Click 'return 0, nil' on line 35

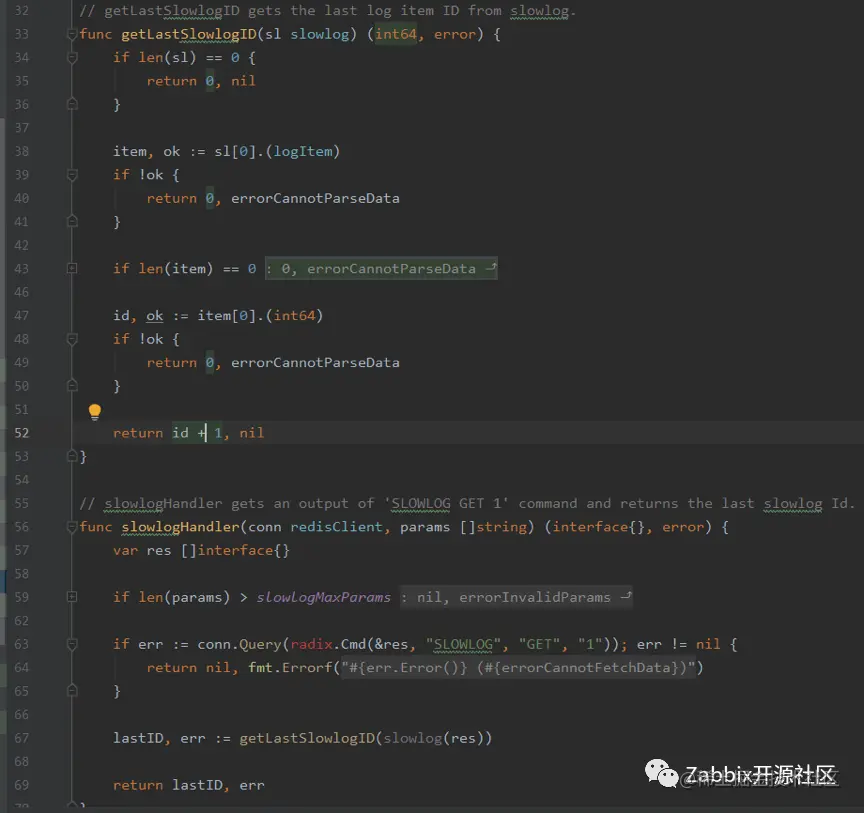tap(201, 81)
